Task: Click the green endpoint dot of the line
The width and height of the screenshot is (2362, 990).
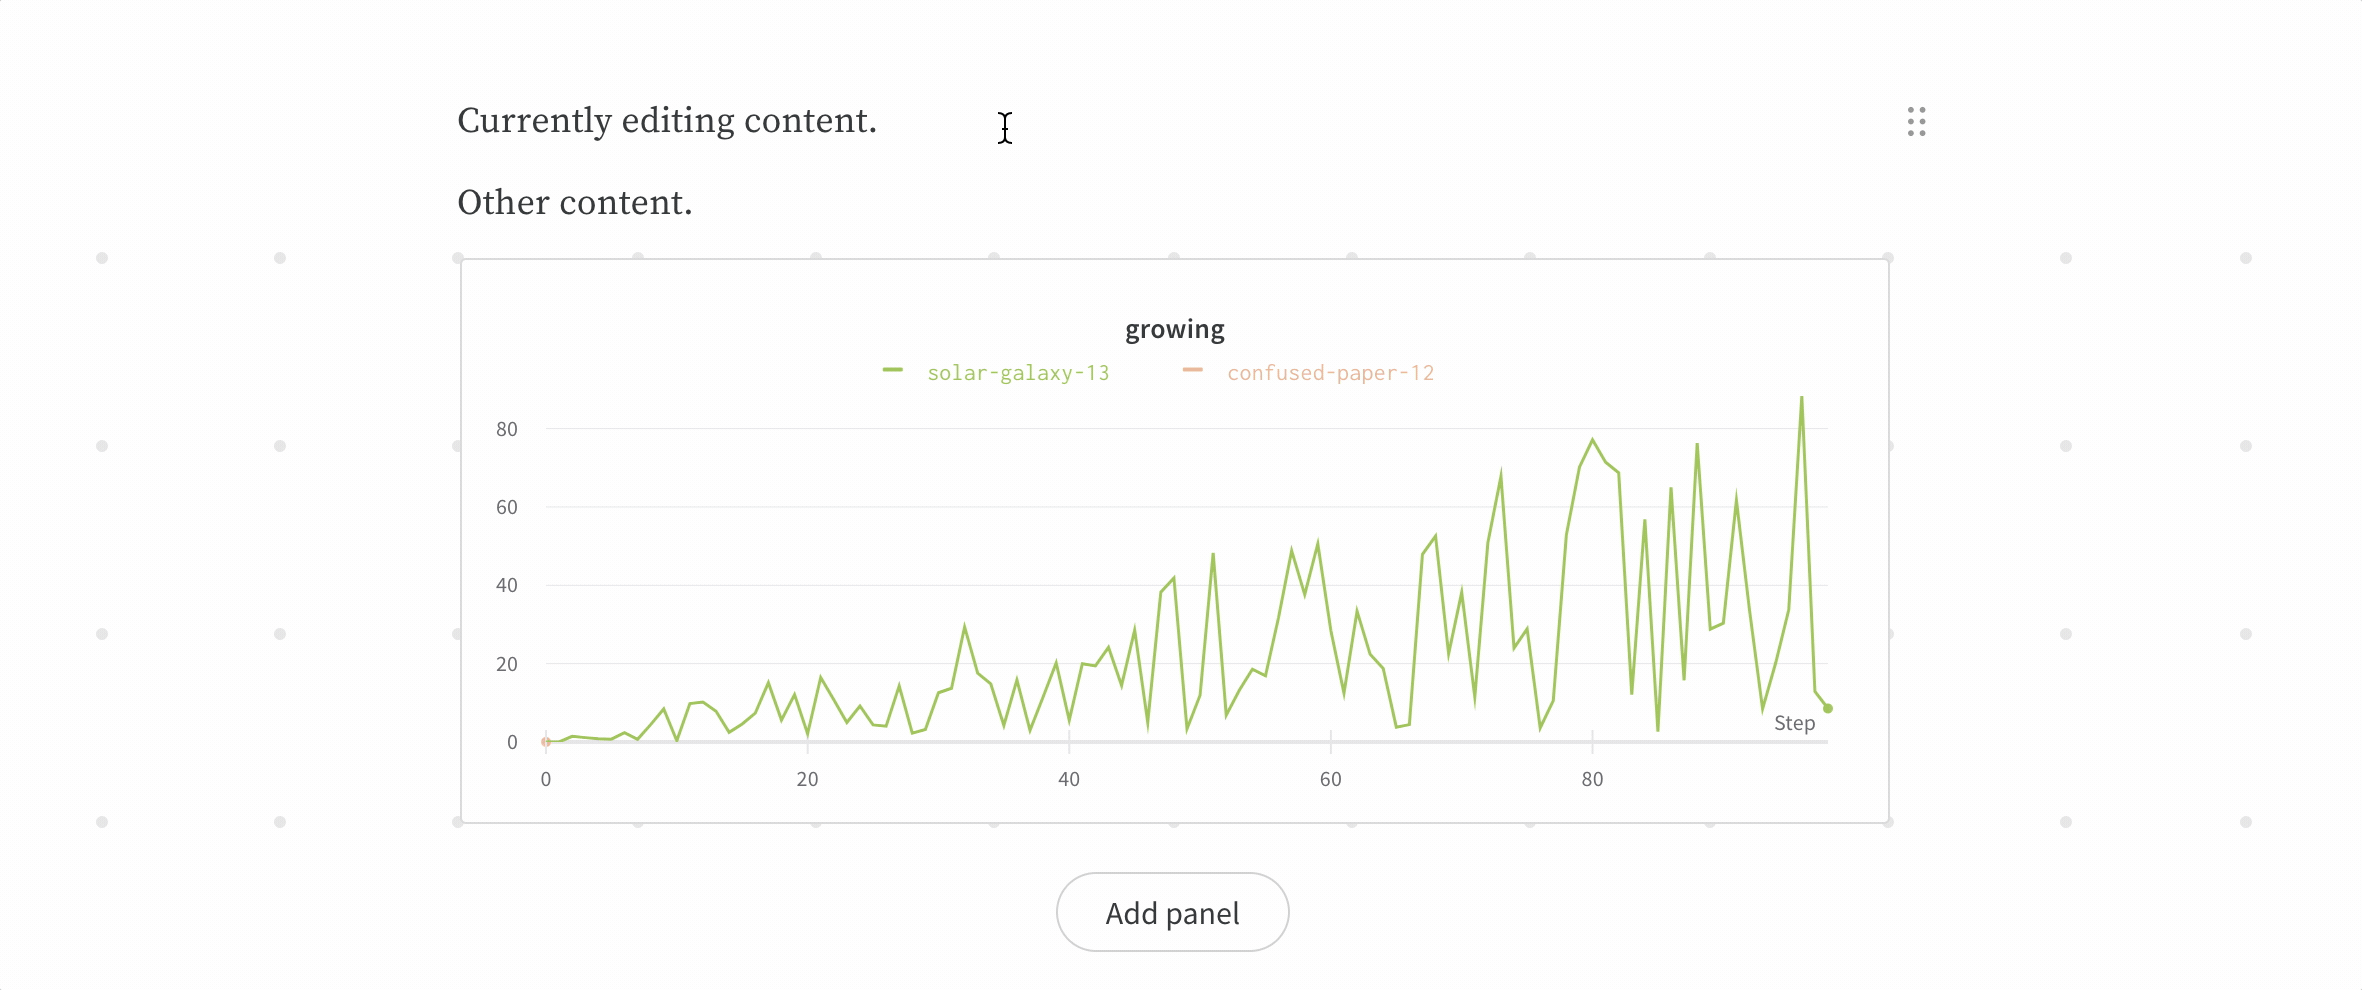Action: pyautogui.click(x=1828, y=709)
